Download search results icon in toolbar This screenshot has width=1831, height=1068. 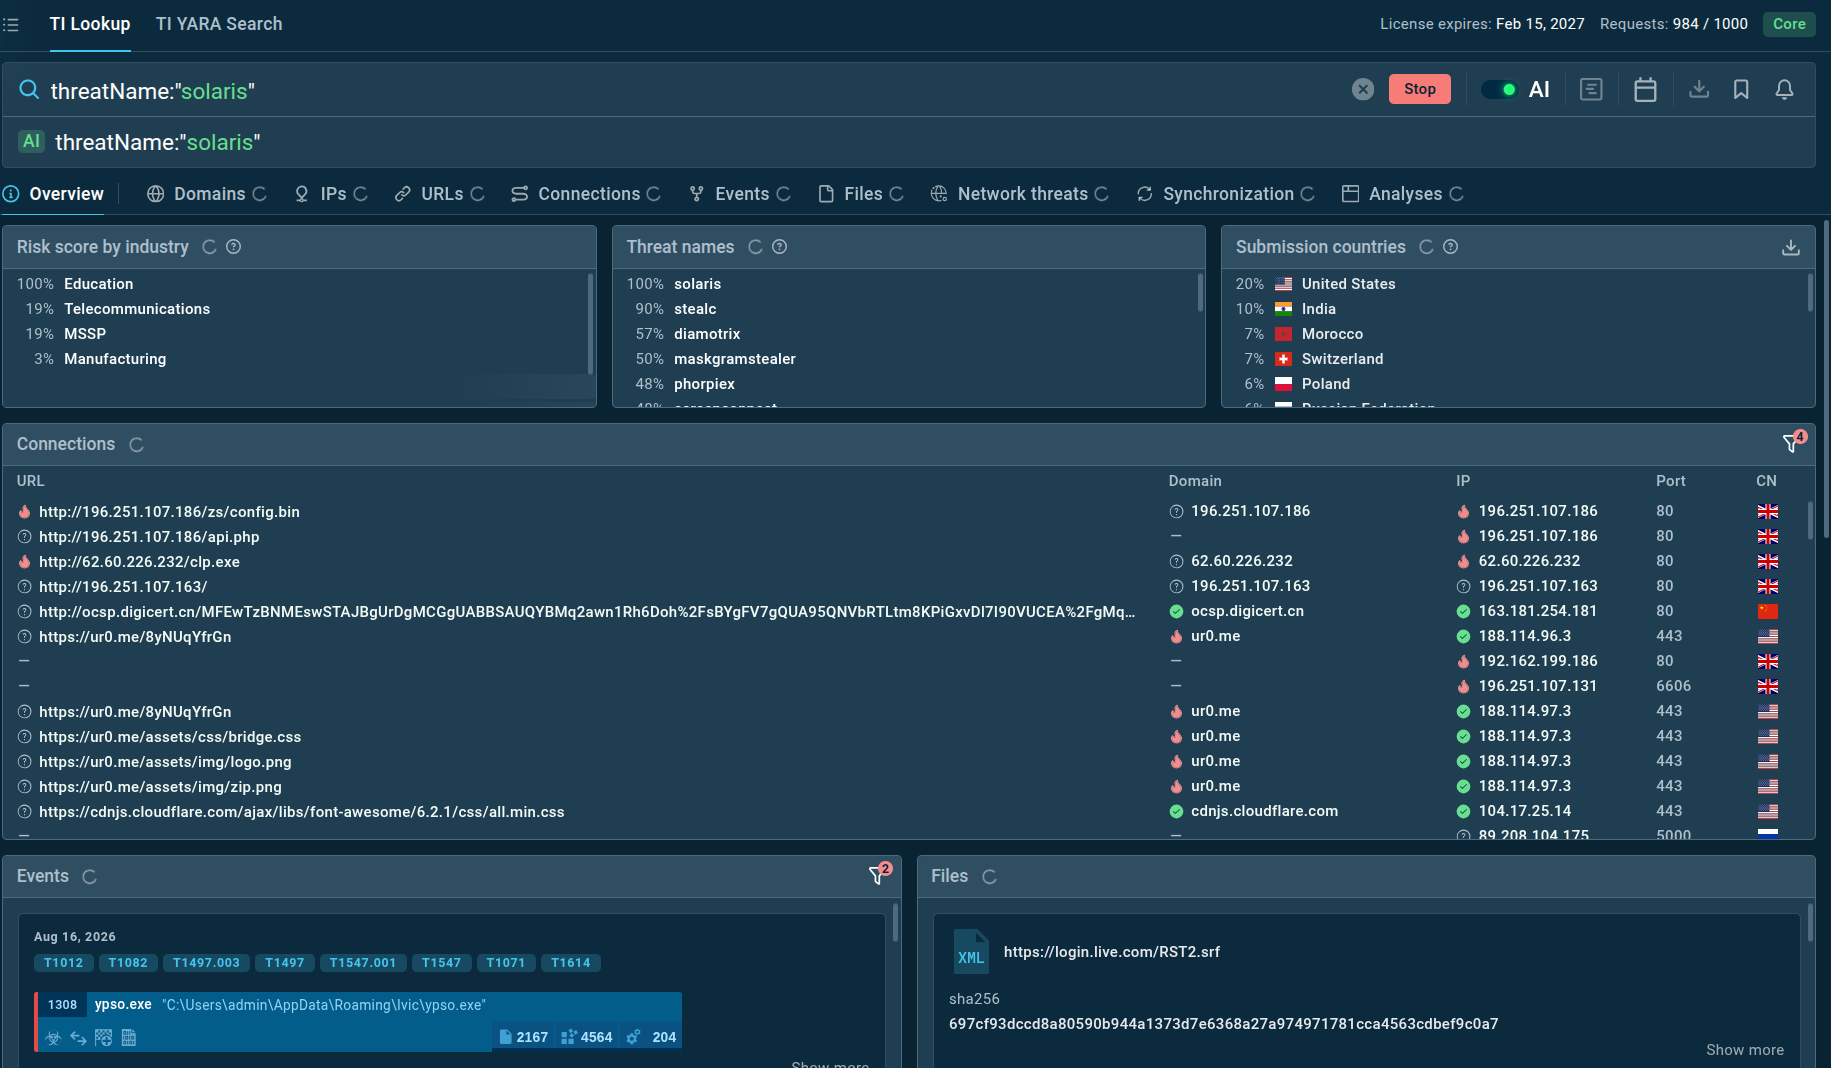pyautogui.click(x=1698, y=89)
